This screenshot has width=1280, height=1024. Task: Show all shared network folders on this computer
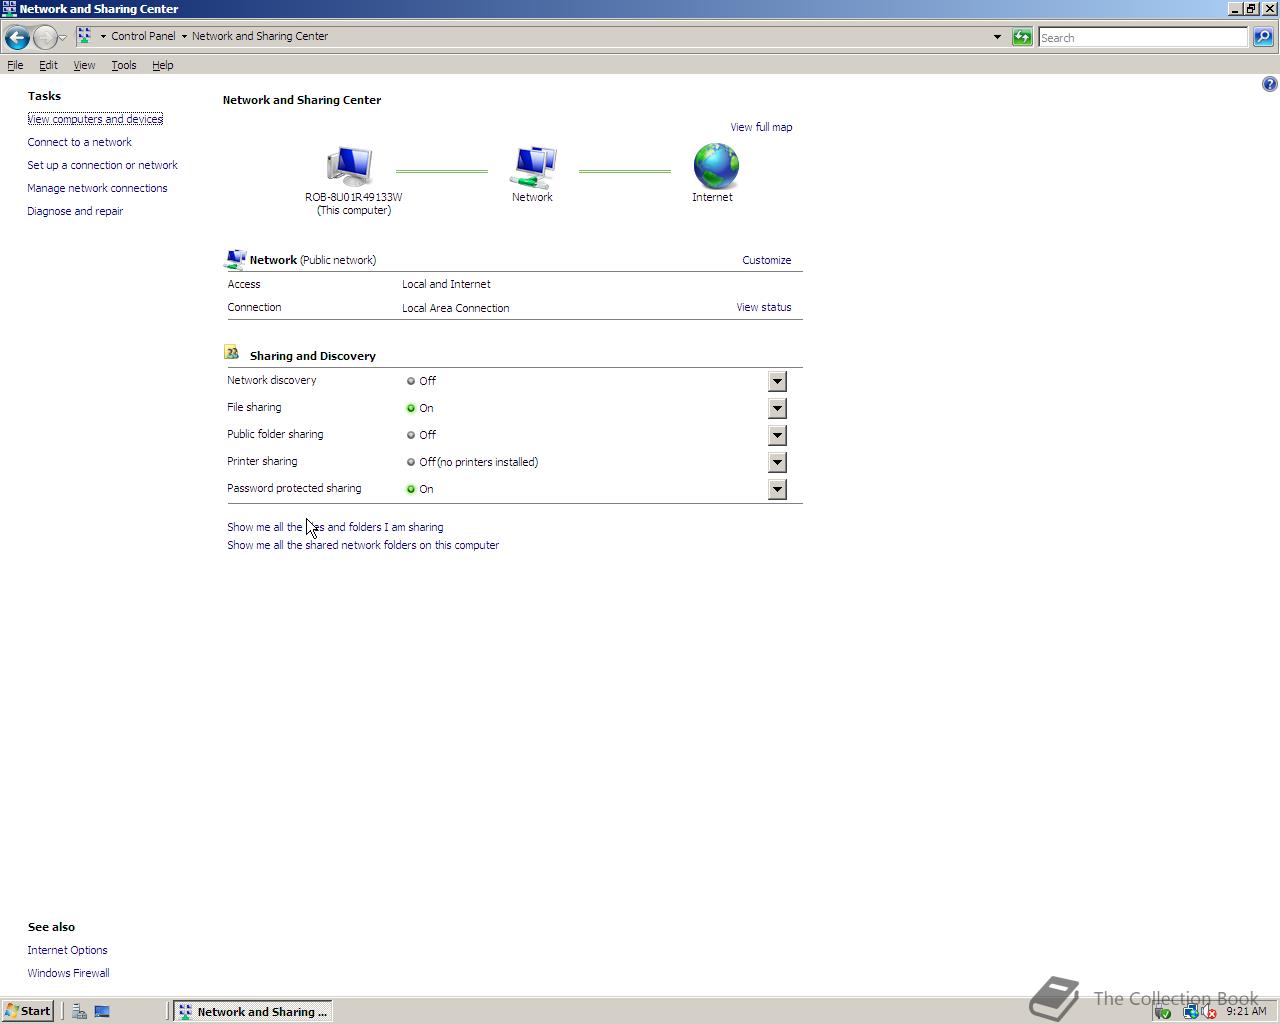tap(363, 545)
